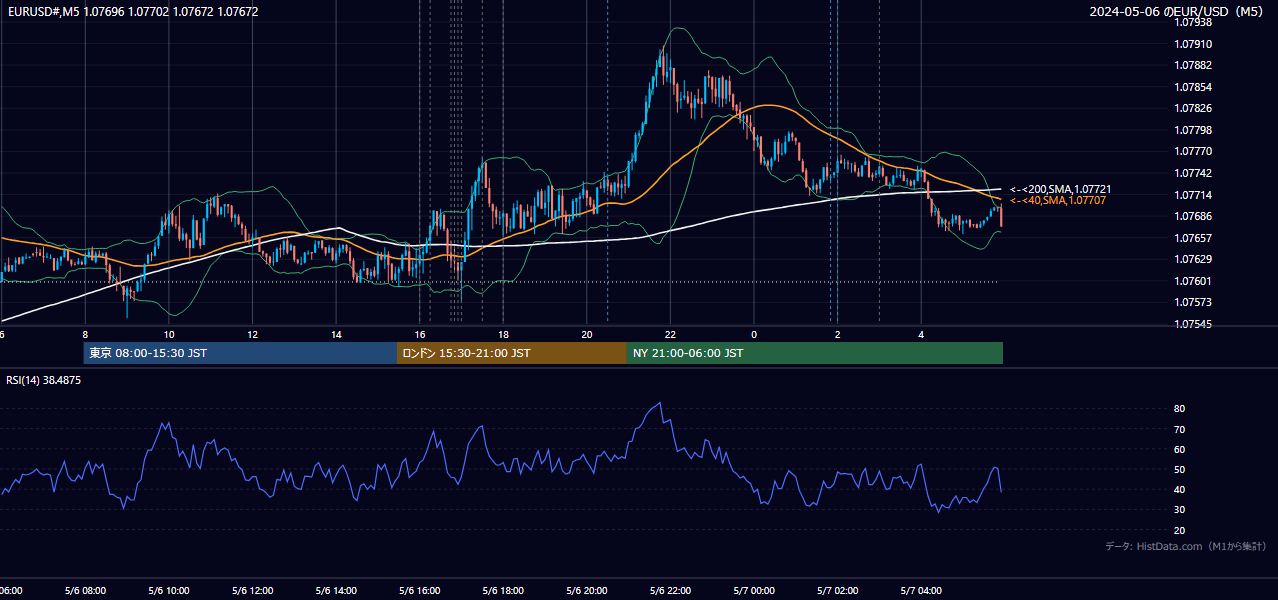This screenshot has width=1278, height=600.
Task: Click the 200 SMA 1.07721 label
Action: point(1061,189)
